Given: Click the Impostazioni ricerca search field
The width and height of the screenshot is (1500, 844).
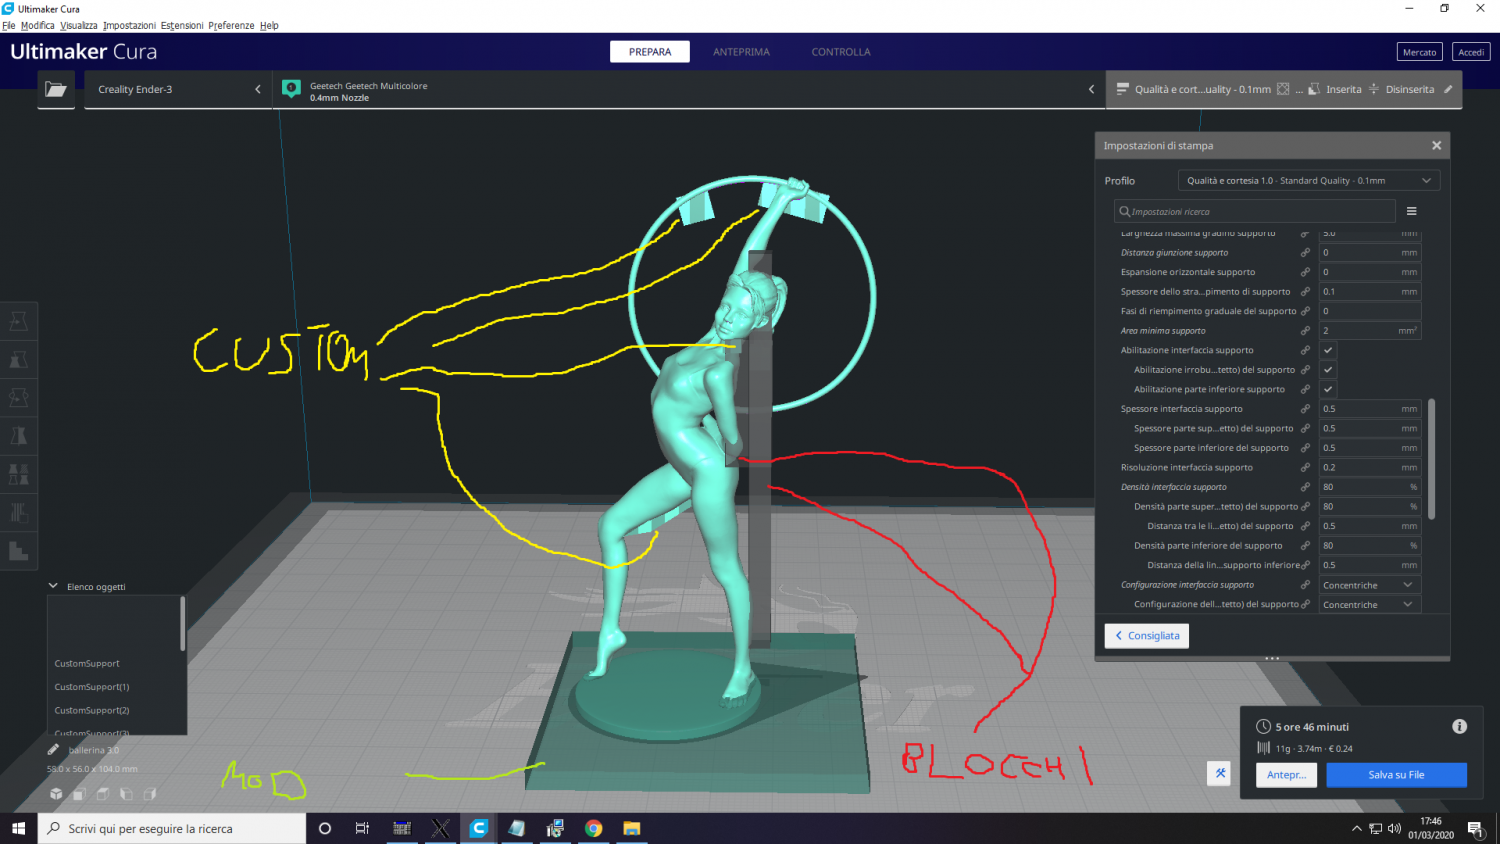Looking at the screenshot, I should 1255,211.
